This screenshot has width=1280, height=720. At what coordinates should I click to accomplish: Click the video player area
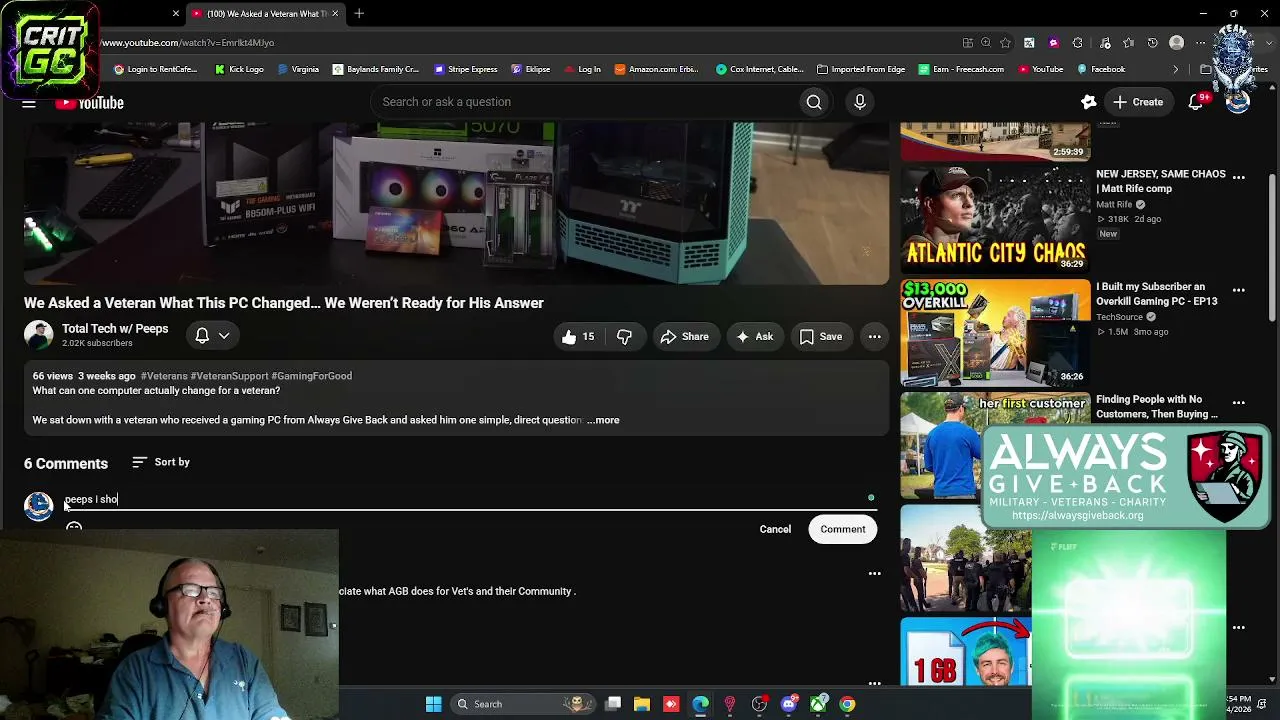[x=456, y=203]
